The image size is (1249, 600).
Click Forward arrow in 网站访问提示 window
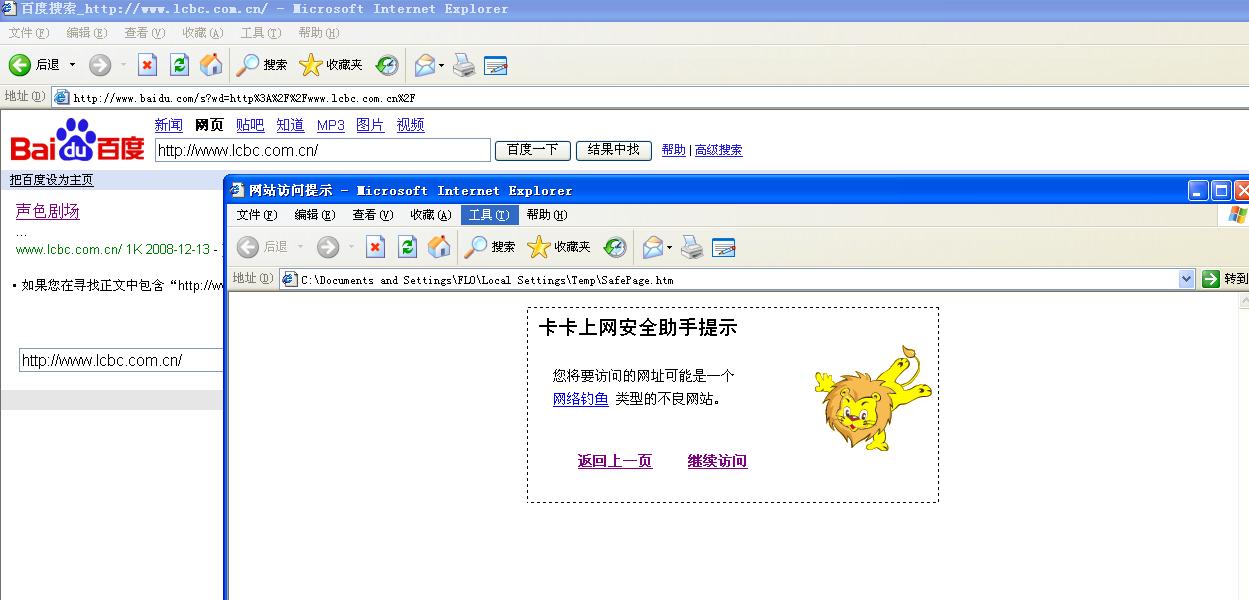[x=327, y=247]
